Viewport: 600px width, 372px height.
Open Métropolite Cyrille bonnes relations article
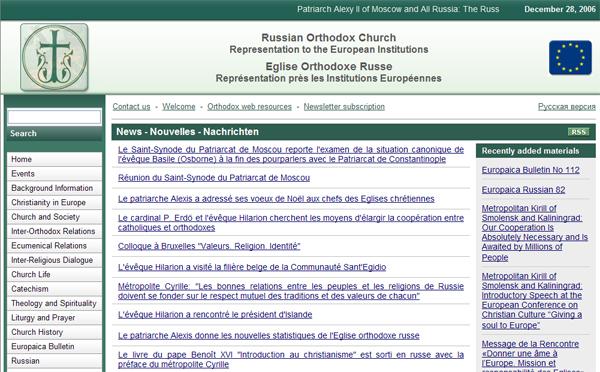(x=291, y=291)
